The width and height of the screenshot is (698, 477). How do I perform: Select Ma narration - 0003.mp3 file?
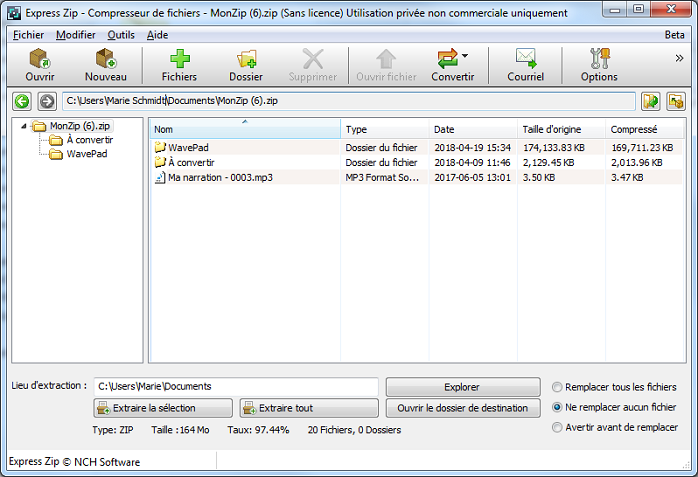[x=417, y=178]
